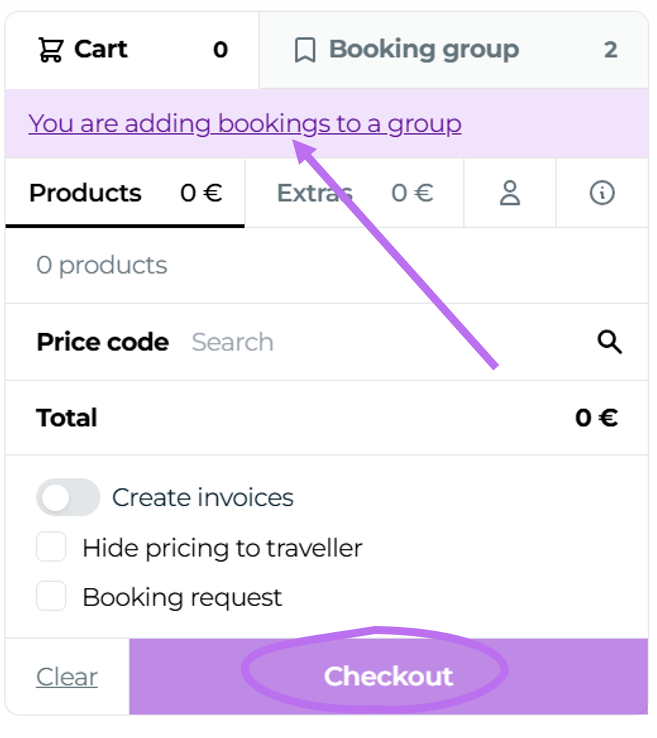Focus the Price code search field
The image size is (657, 738).
coord(380,342)
